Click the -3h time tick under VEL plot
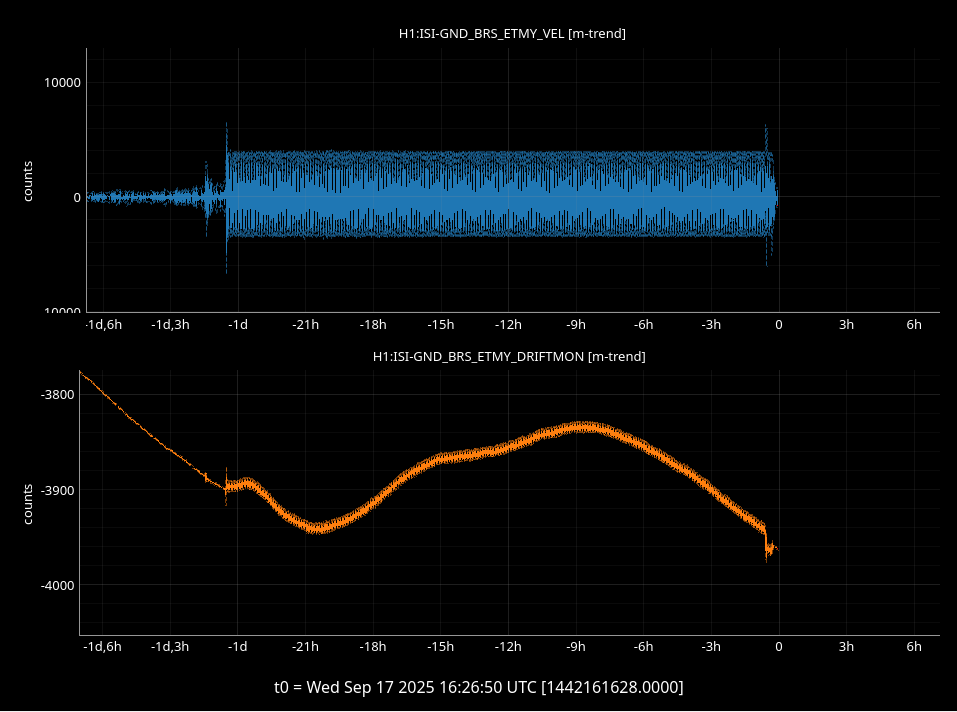 [711, 325]
